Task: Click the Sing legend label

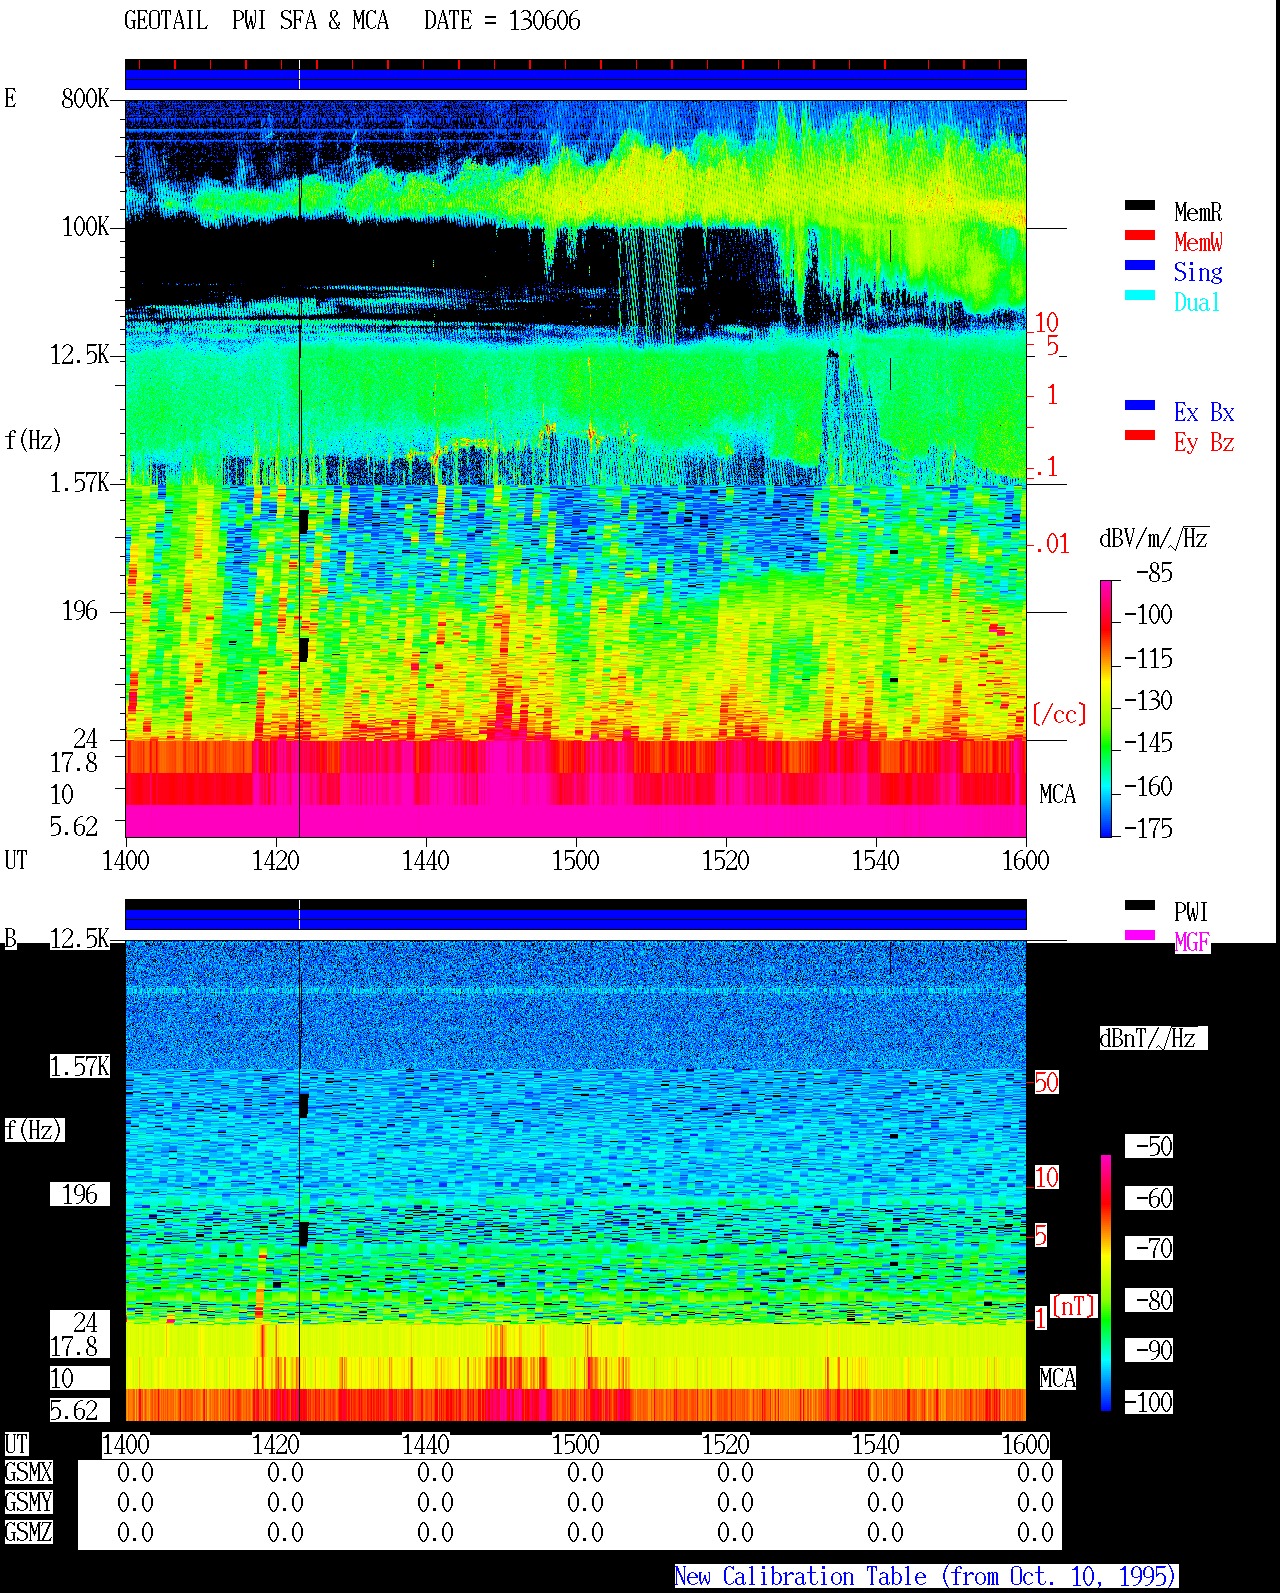Action: [1198, 272]
